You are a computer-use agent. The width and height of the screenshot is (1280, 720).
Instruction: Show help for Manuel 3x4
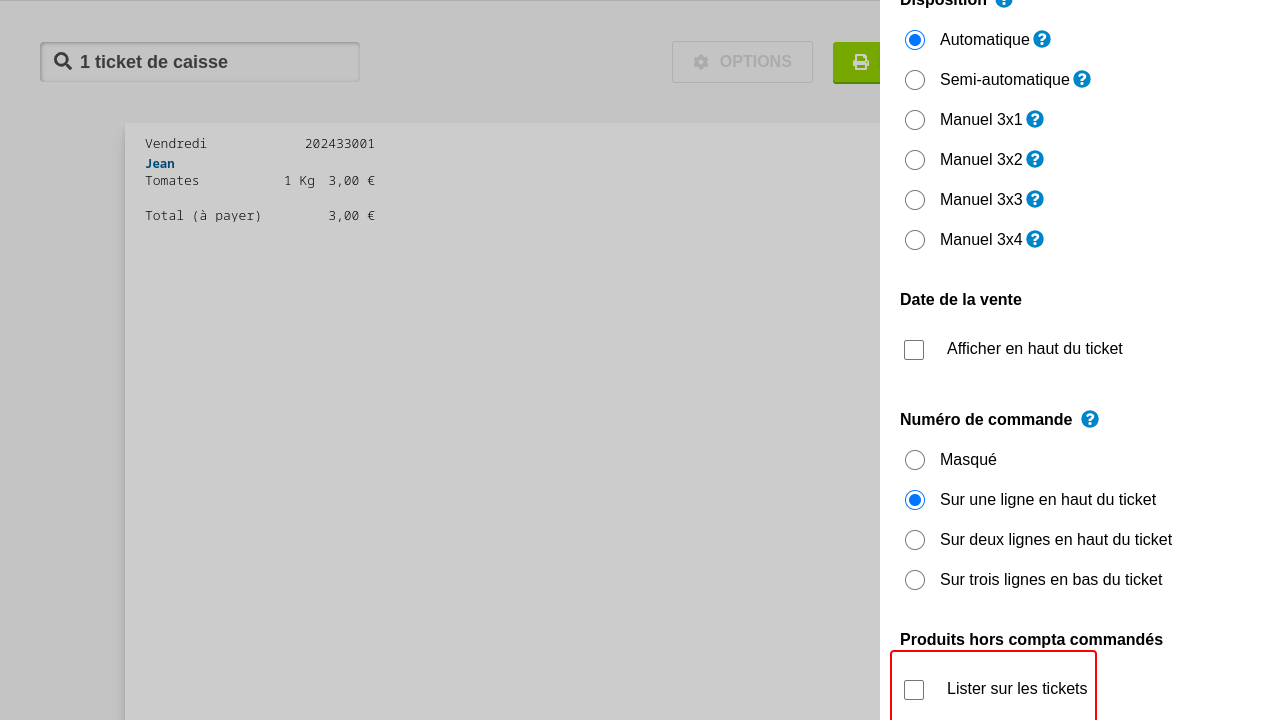coord(1035,239)
